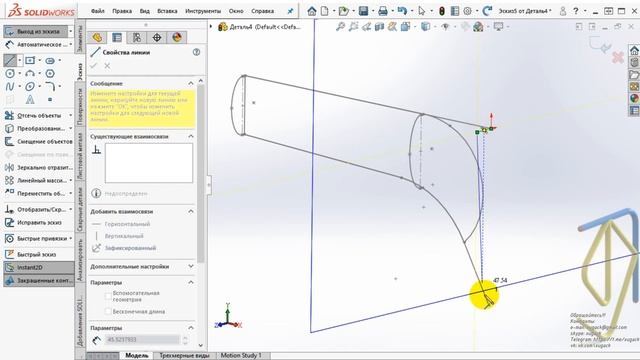
Task: Select the Spline sketch tool
Action: pyautogui.click(x=10, y=87)
